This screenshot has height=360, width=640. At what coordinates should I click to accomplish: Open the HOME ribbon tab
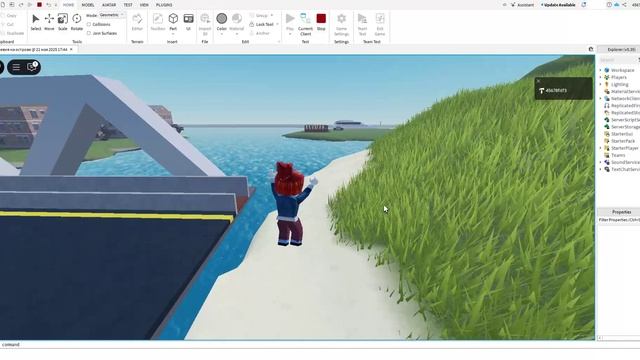68,5
